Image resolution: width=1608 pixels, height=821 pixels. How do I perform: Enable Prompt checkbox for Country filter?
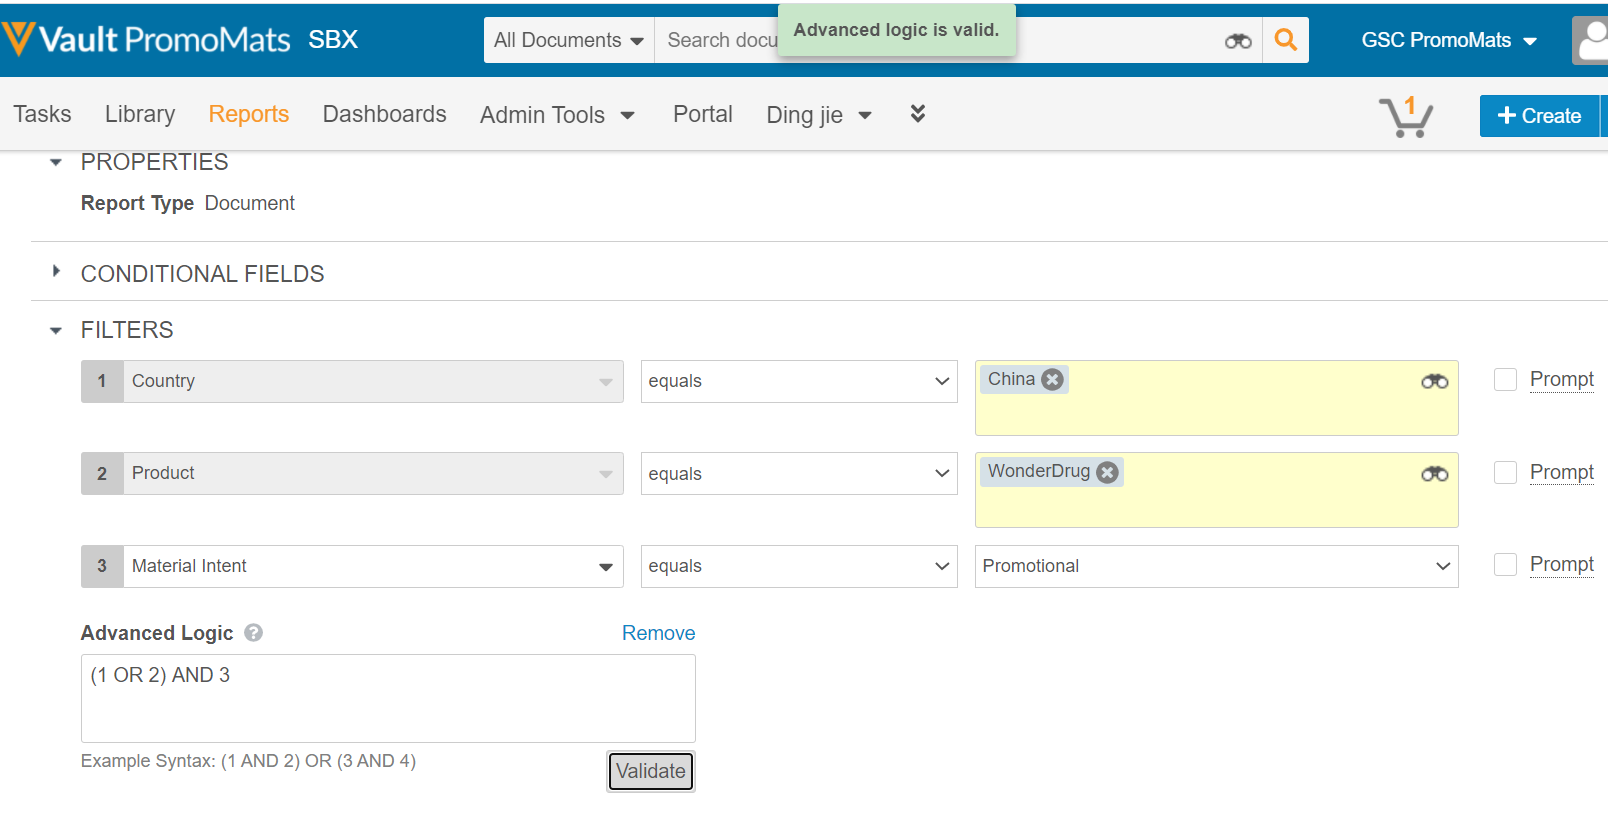(1505, 380)
